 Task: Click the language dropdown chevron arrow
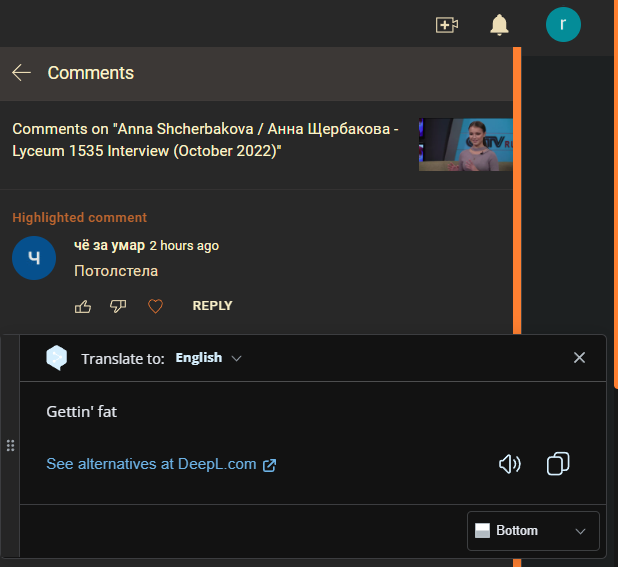[237, 358]
